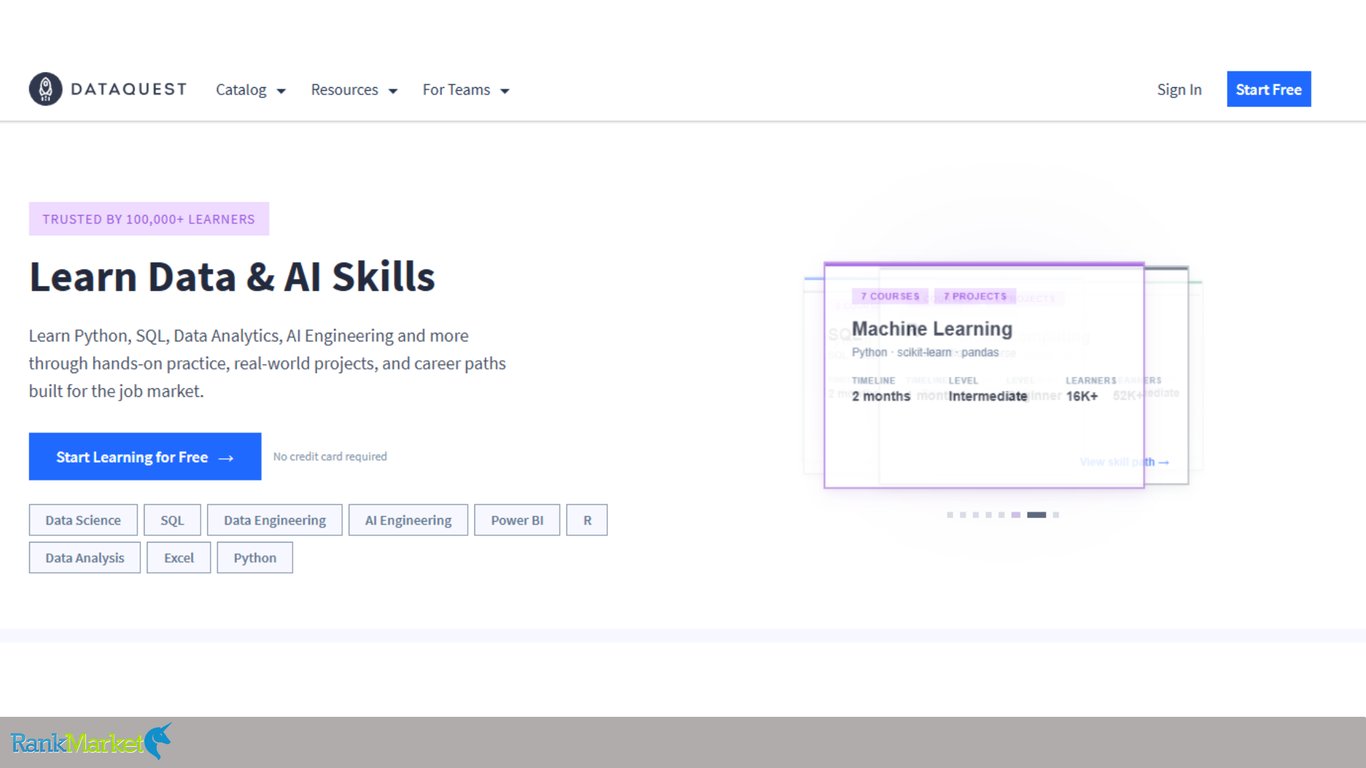This screenshot has height=768, width=1366.
Task: Click the Python · scikit-learn · pandas subtitle
Action: pyautogui.click(x=925, y=353)
